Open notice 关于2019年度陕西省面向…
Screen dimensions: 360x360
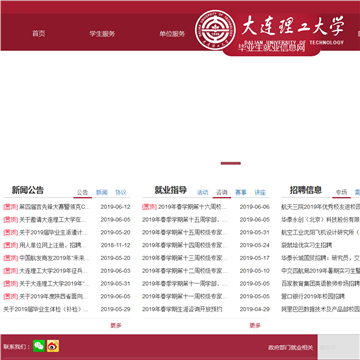[x=46, y=296]
